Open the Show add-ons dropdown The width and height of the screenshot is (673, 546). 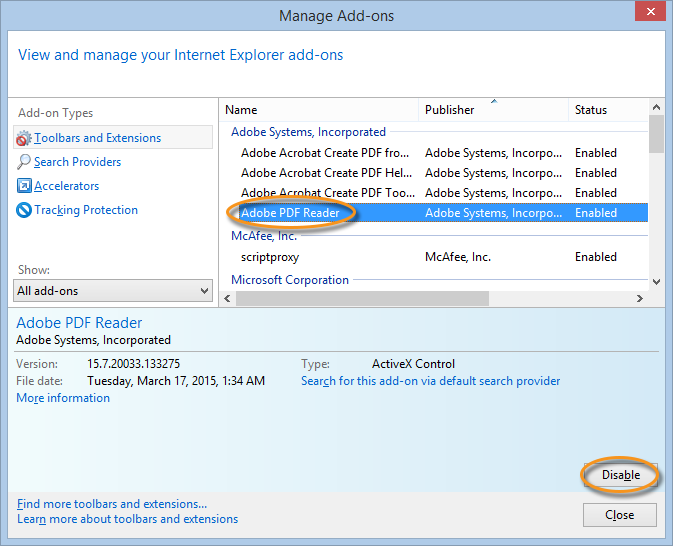coord(114,291)
